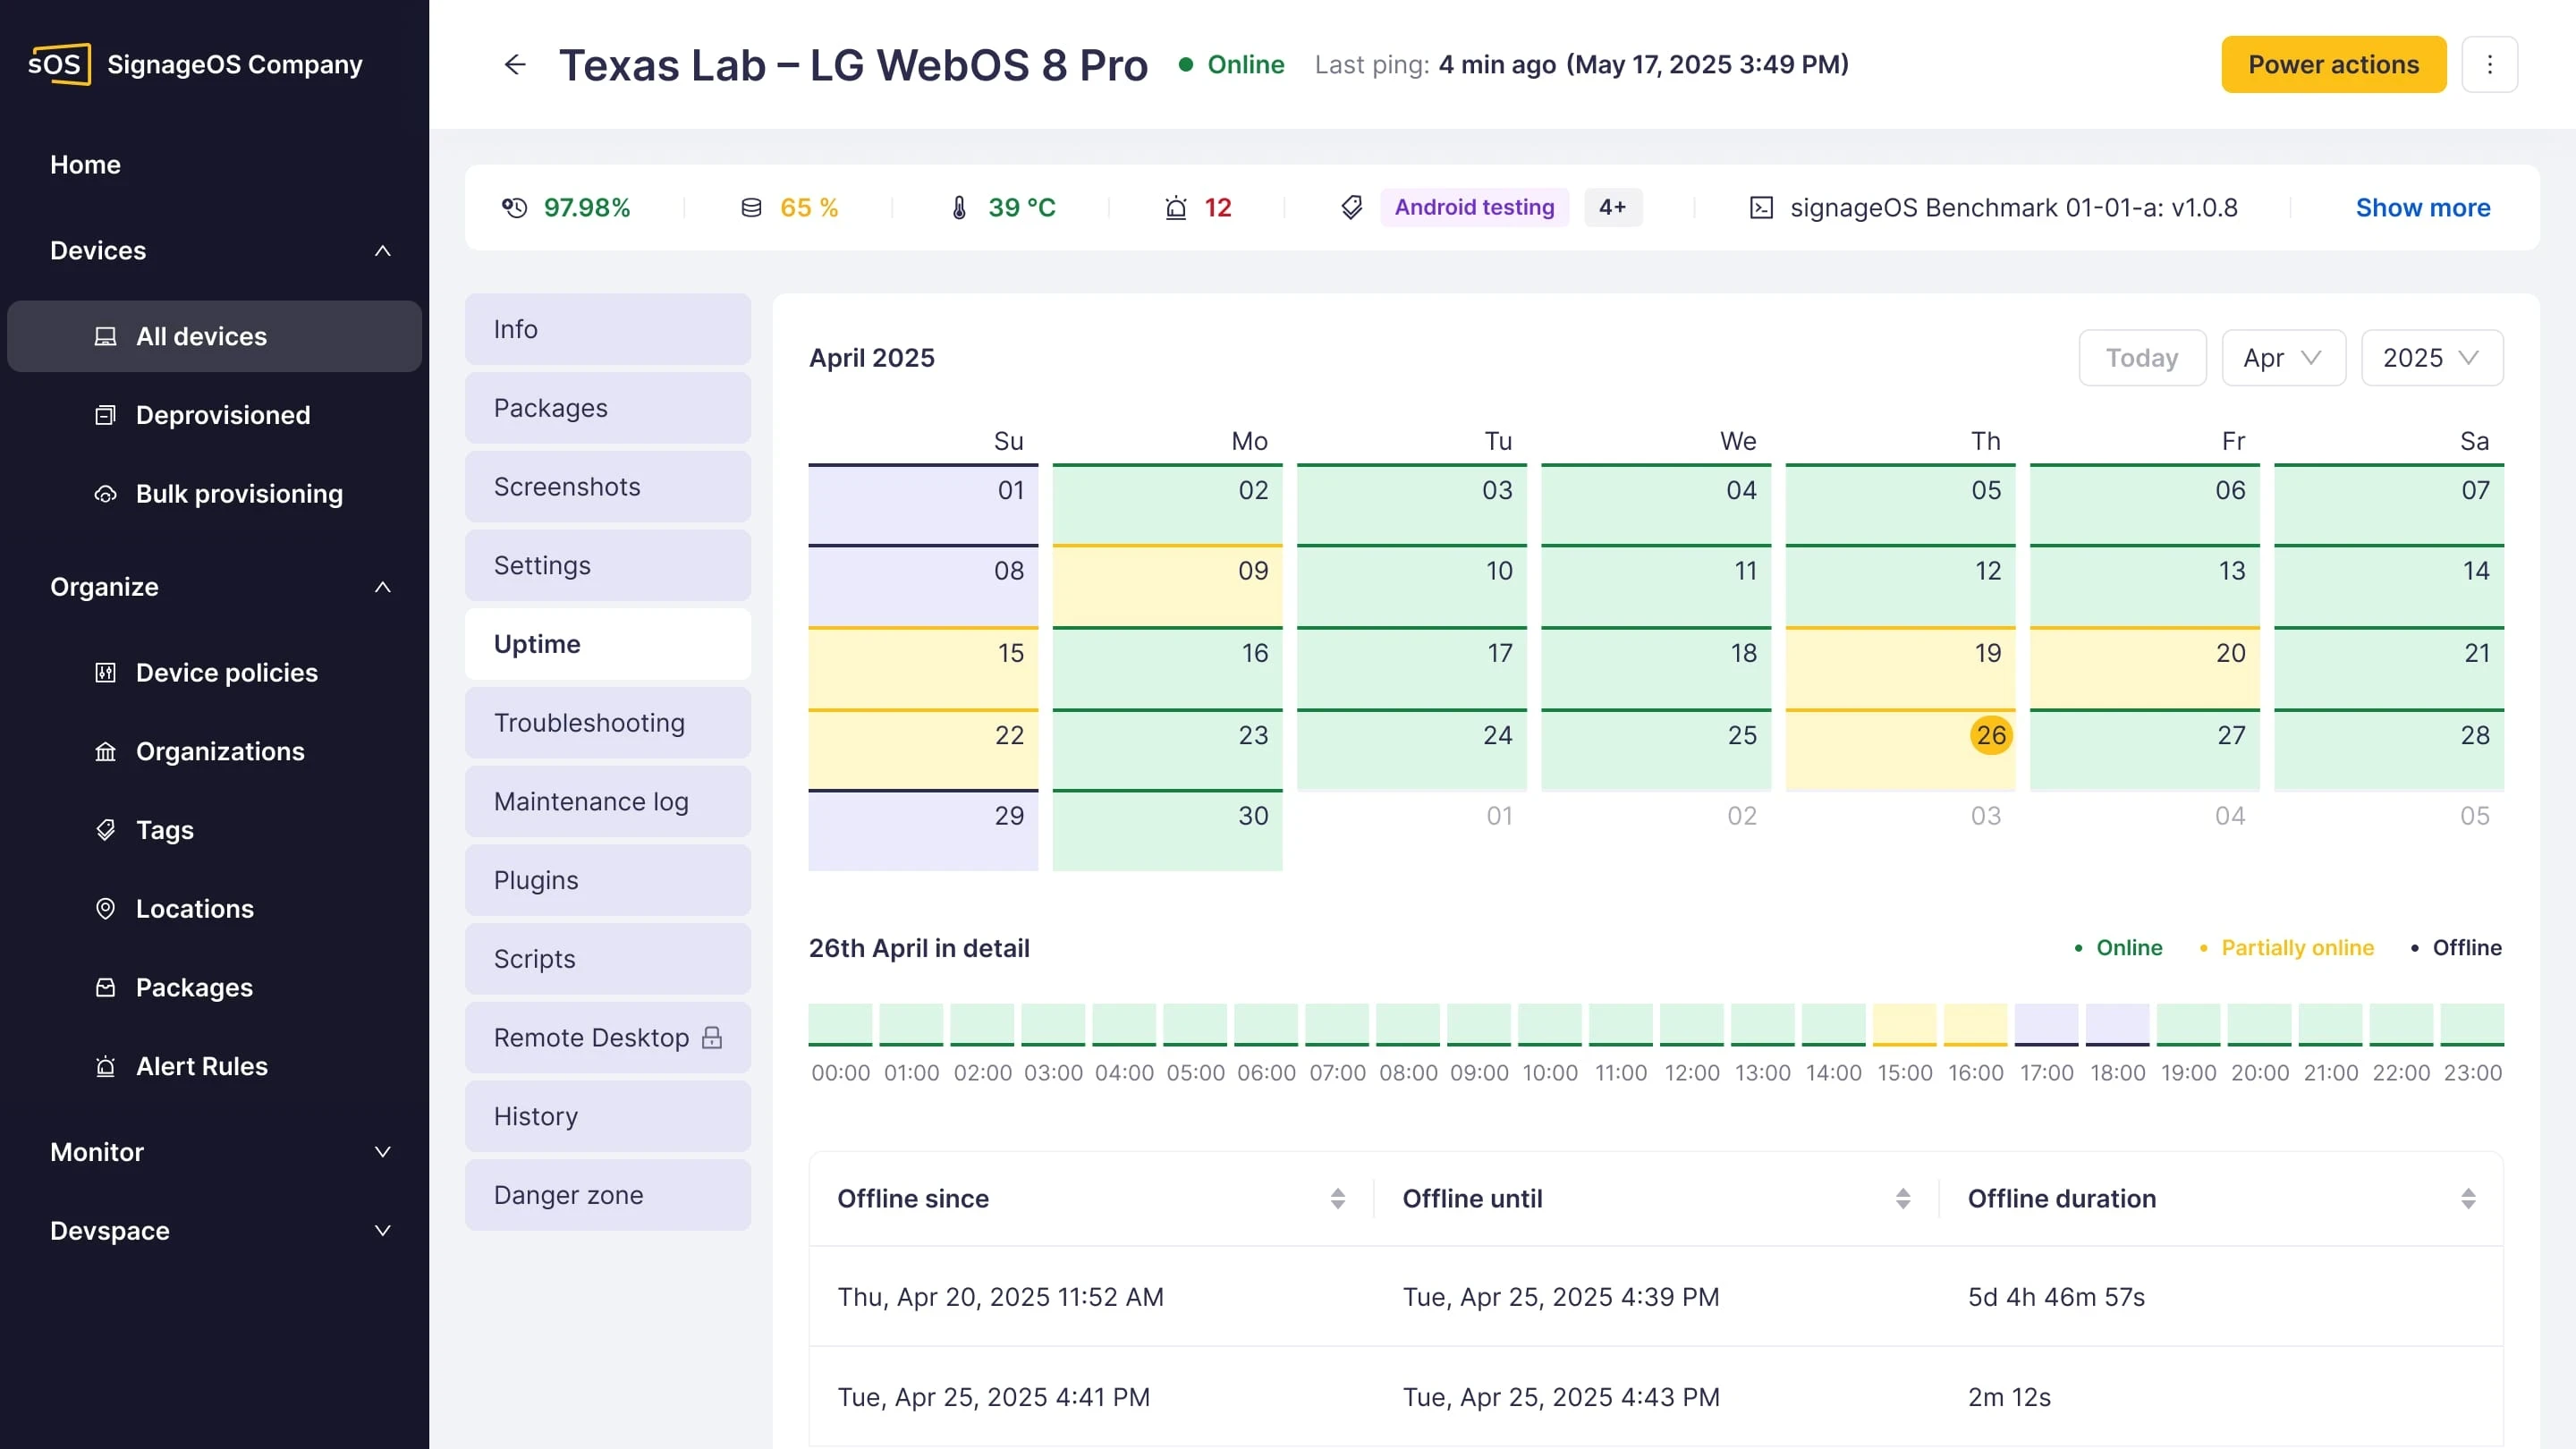Image resolution: width=2576 pixels, height=1449 pixels.
Task: Sort table by Offline since column
Action: (1337, 1199)
